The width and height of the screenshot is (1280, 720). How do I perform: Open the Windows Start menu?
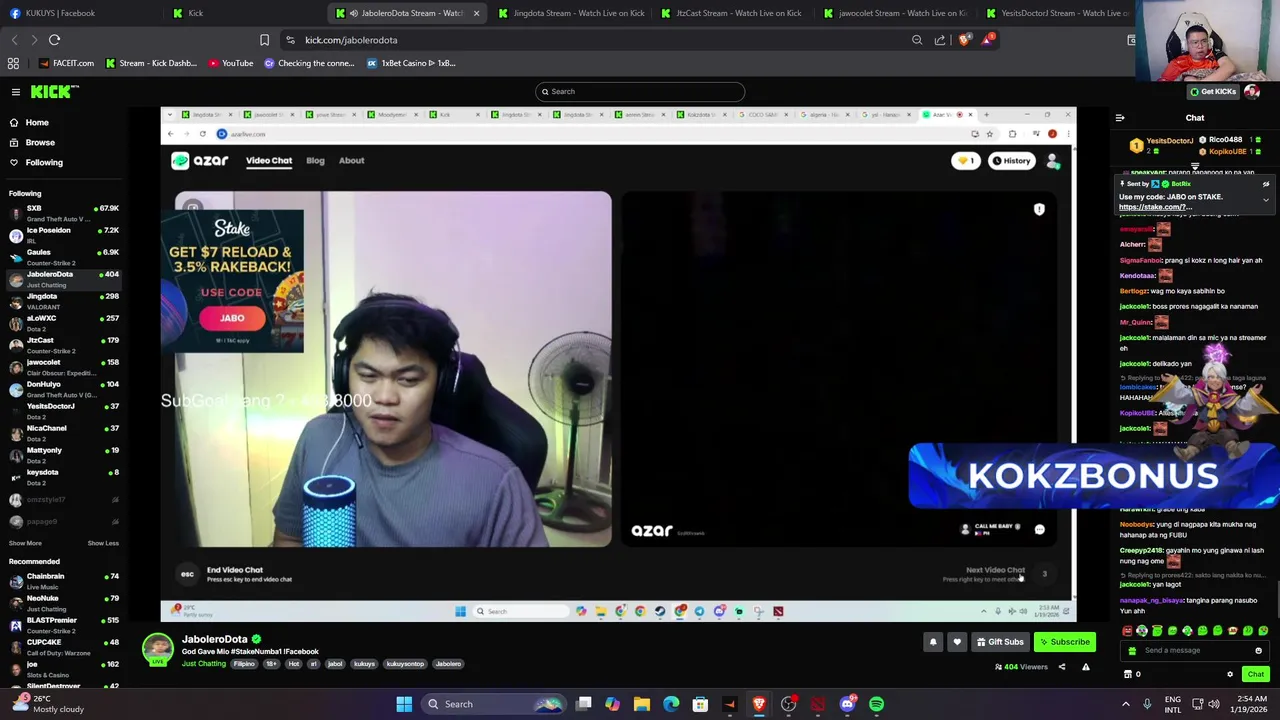click(x=404, y=704)
